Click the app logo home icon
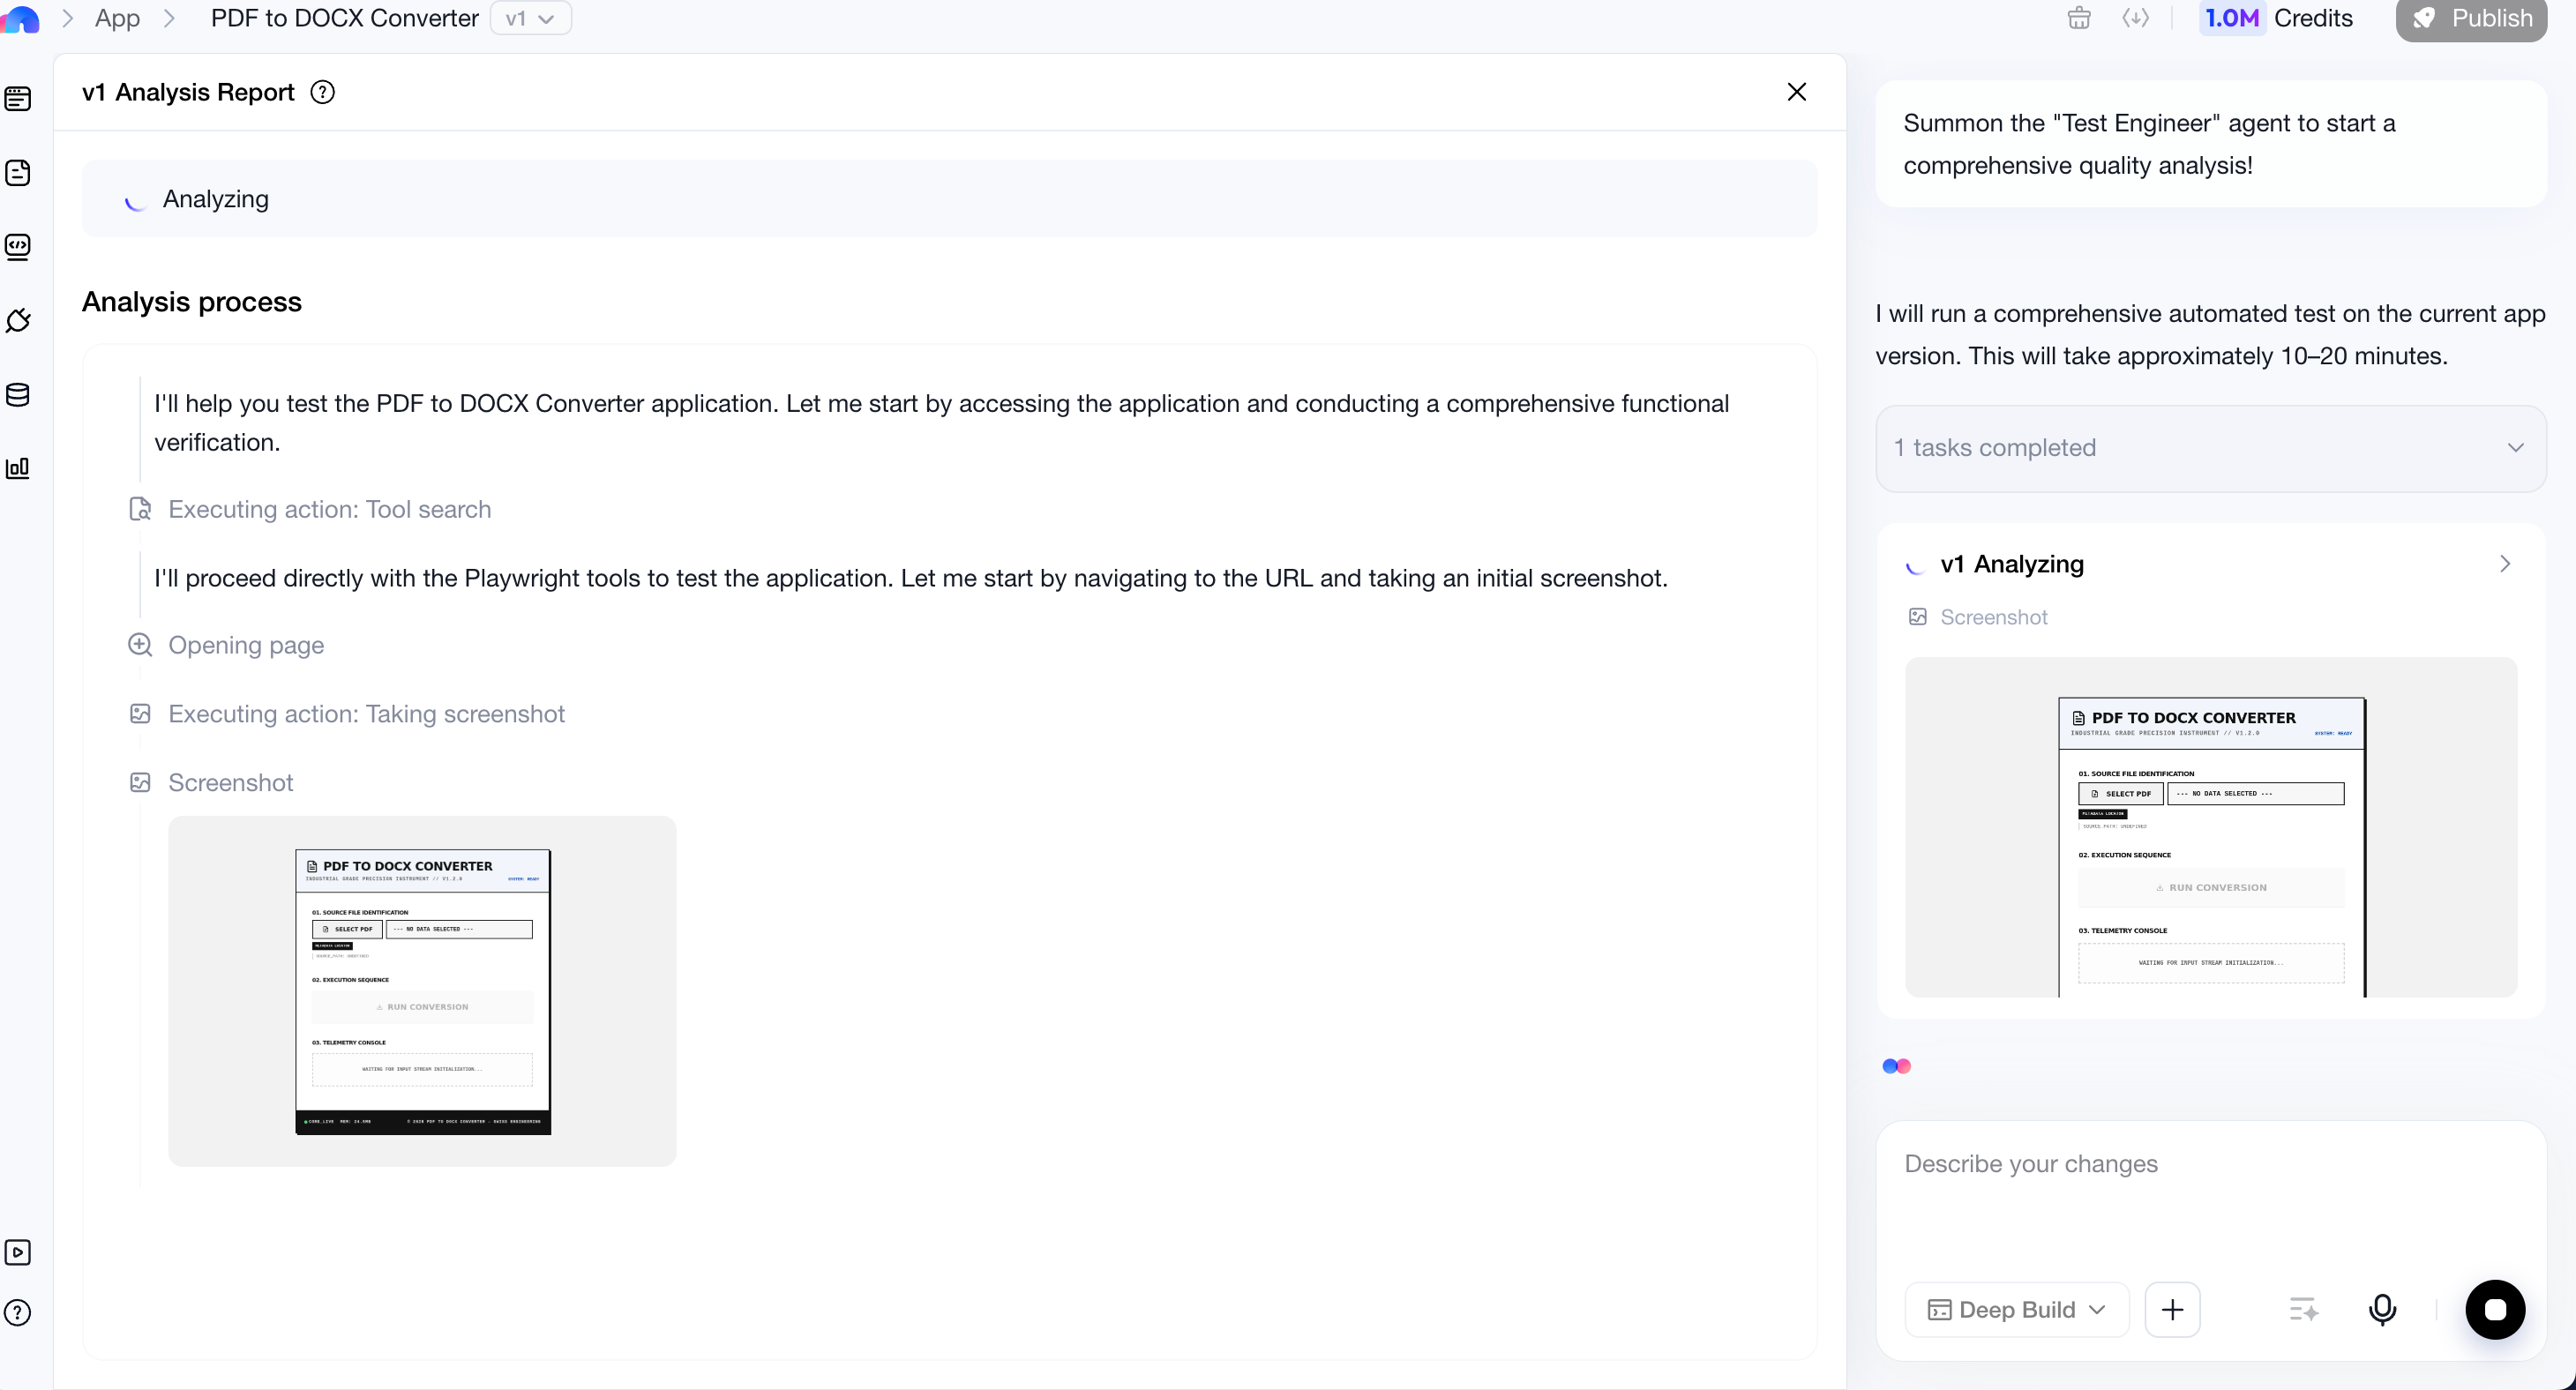This screenshot has height=1390, width=2576. coord(20,18)
